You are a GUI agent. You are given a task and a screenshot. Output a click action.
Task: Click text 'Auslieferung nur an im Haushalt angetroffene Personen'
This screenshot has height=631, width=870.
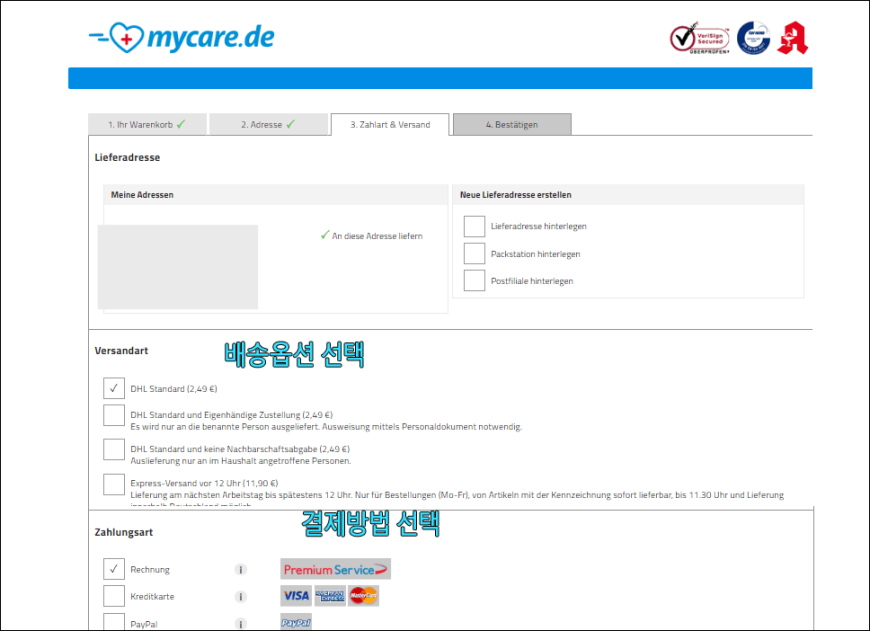point(240,461)
